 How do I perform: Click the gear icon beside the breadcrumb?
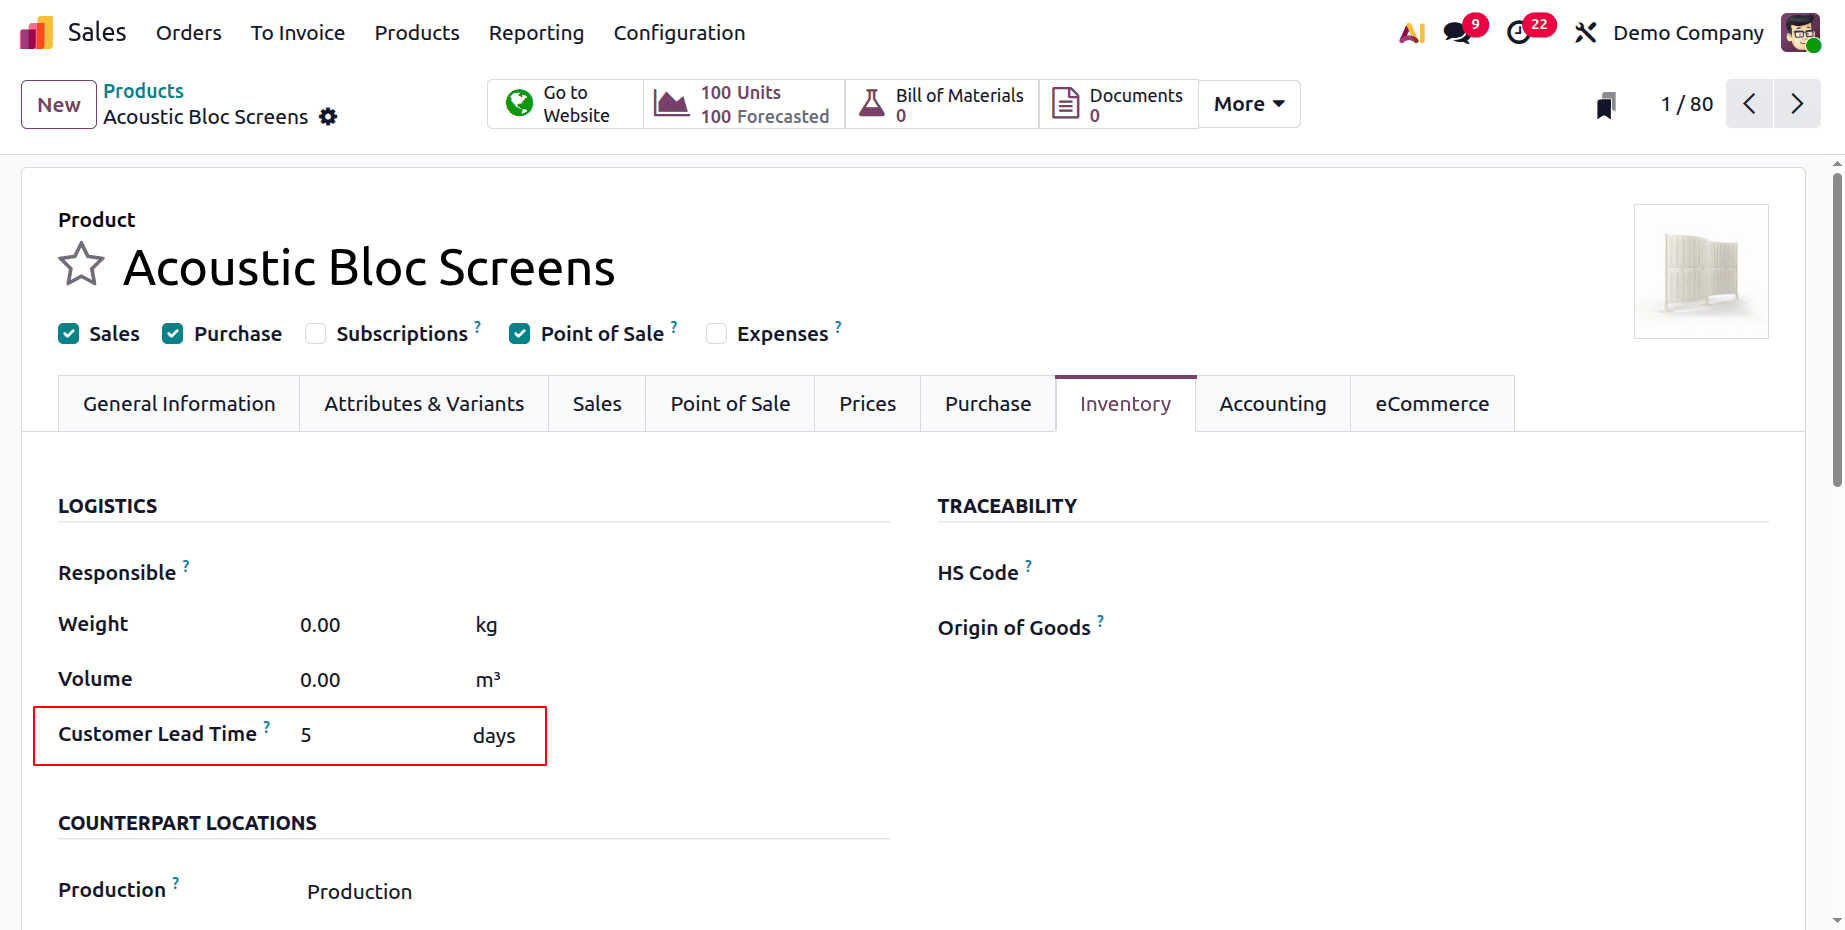(328, 117)
